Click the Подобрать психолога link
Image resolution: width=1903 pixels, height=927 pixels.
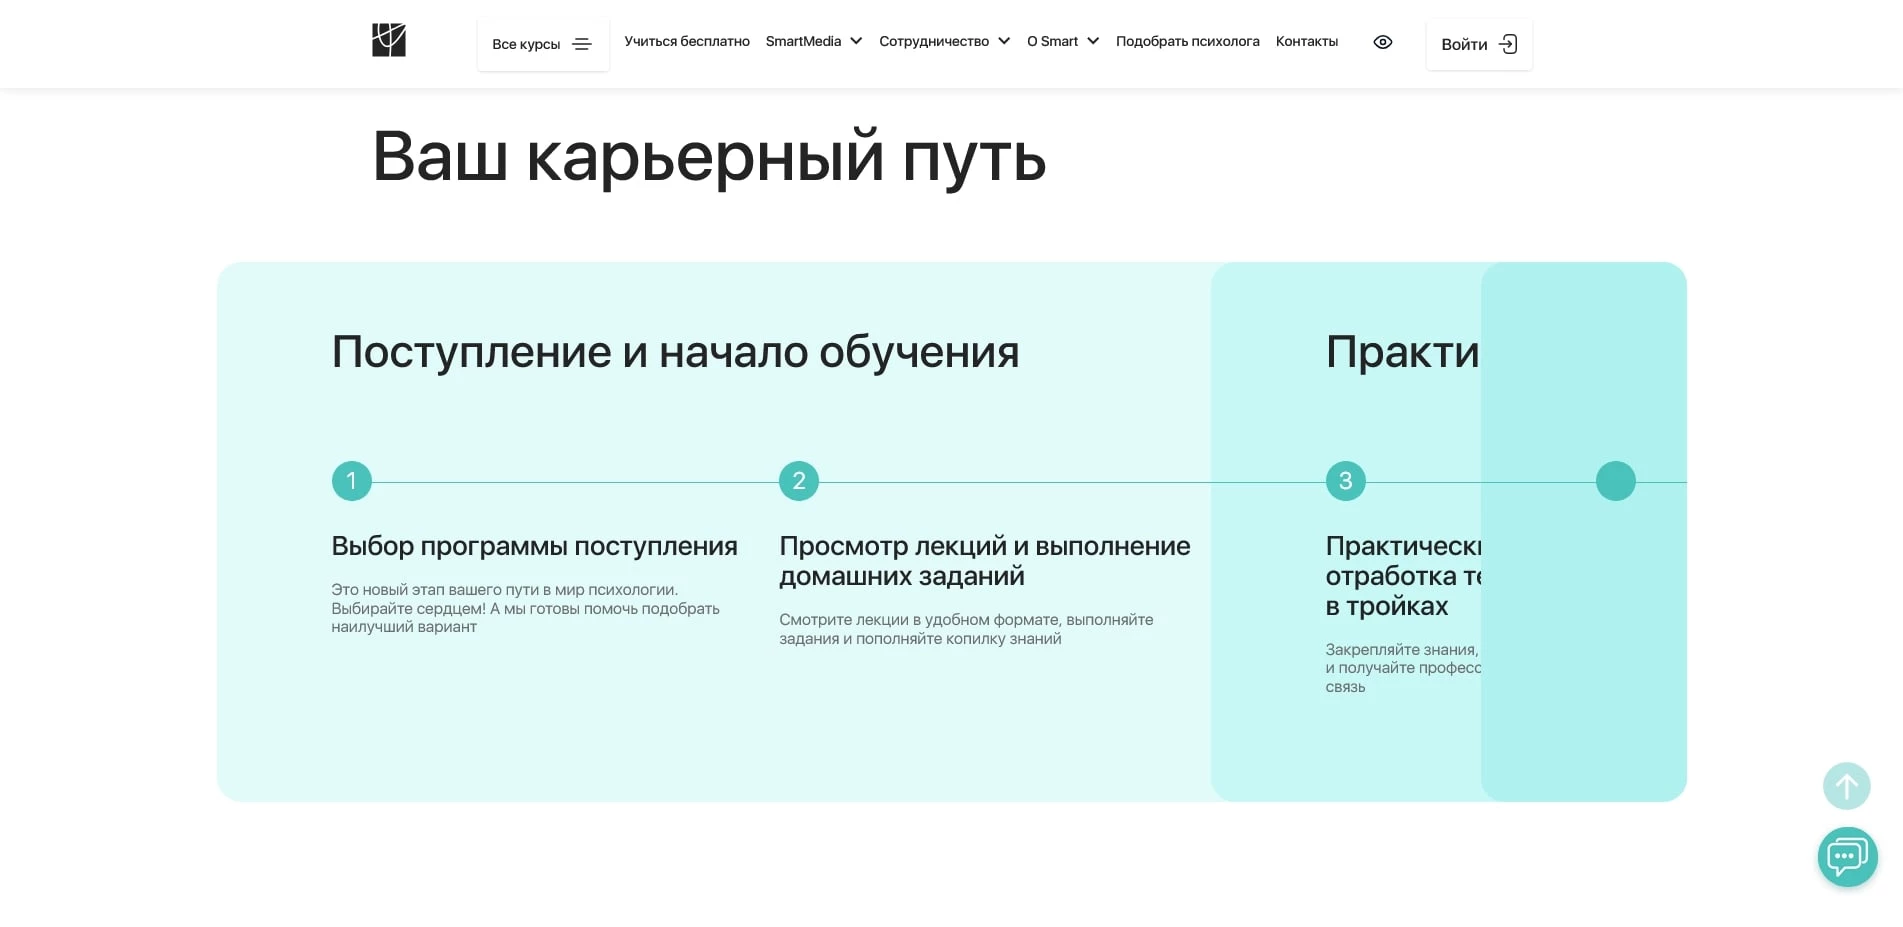(1187, 41)
